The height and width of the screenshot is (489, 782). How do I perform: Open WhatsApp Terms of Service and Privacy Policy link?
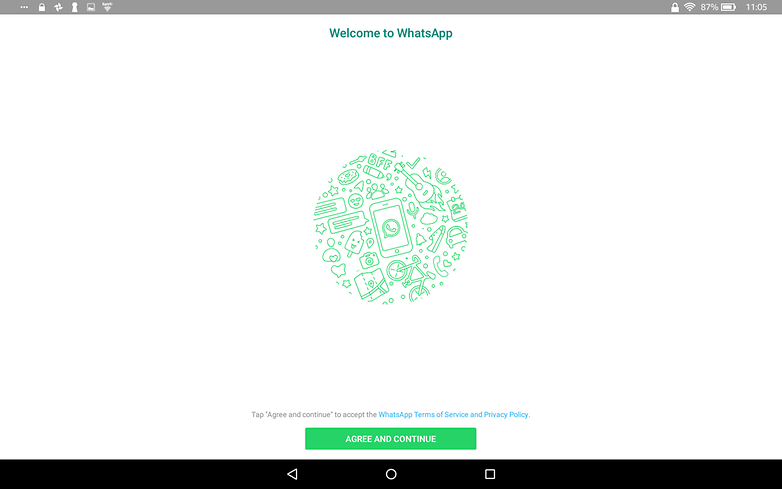453,414
